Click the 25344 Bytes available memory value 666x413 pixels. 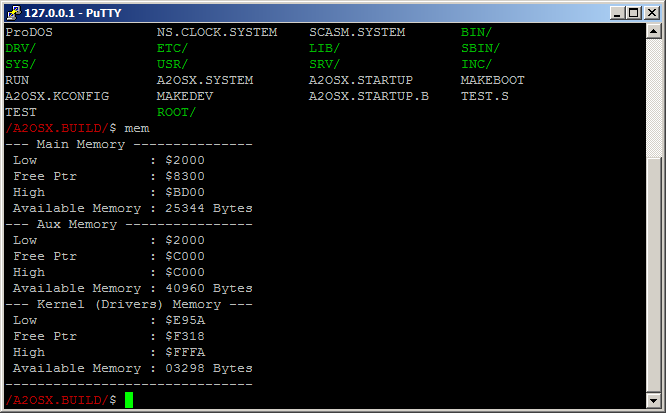[209, 208]
